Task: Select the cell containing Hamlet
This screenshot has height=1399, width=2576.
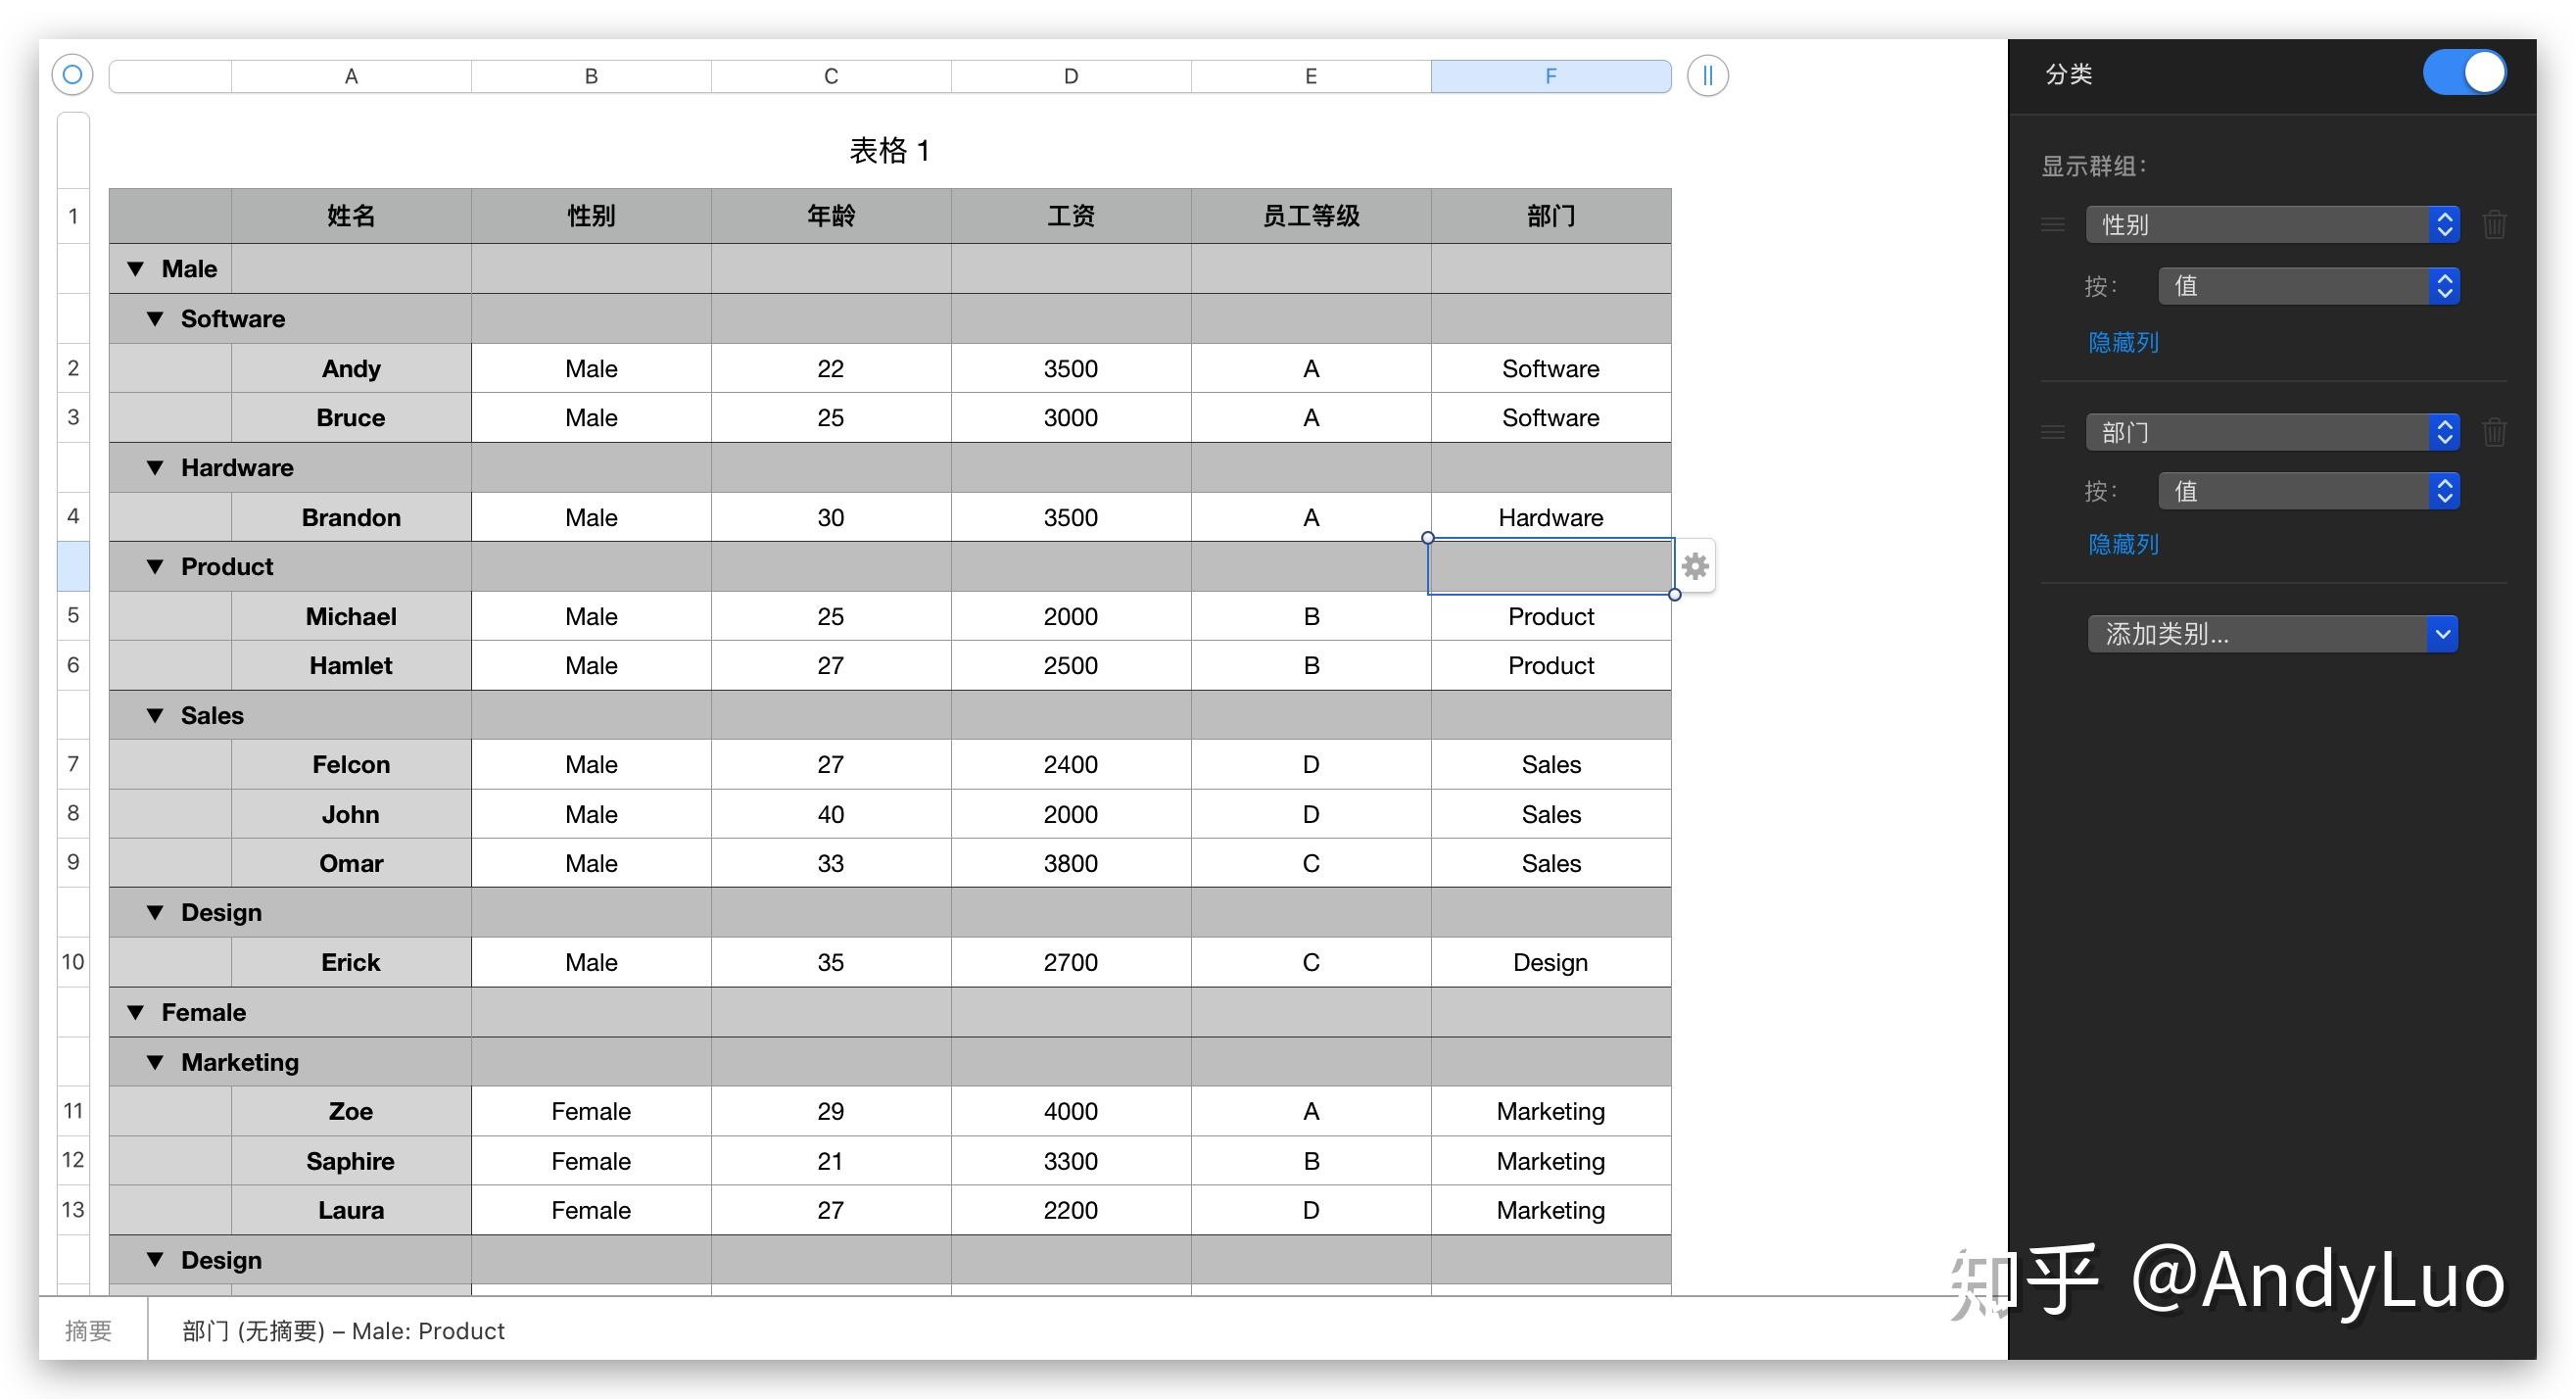Action: [x=351, y=666]
